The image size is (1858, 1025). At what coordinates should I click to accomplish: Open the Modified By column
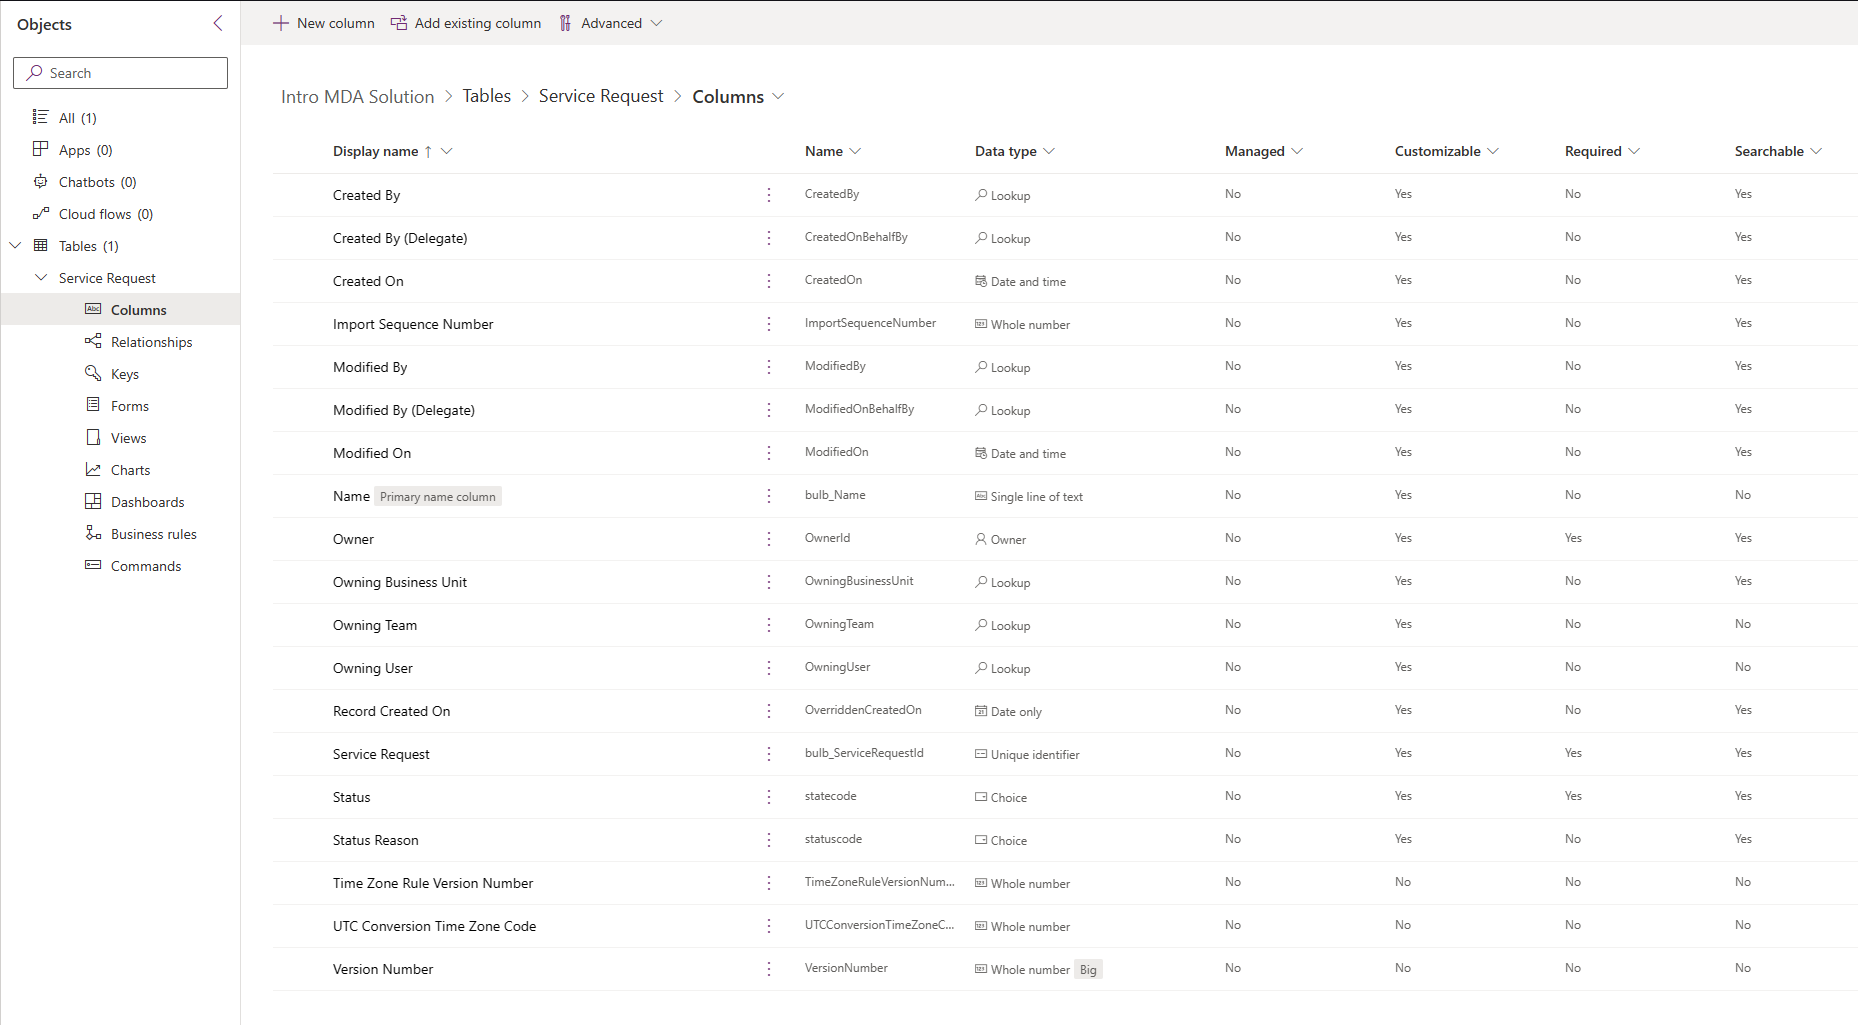click(x=370, y=367)
